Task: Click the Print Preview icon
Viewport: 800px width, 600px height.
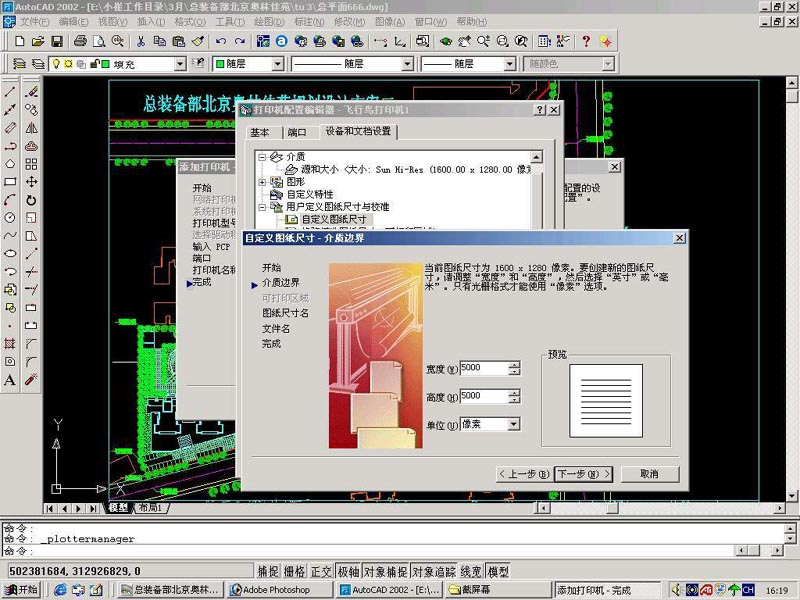Action: pyautogui.click(x=99, y=41)
